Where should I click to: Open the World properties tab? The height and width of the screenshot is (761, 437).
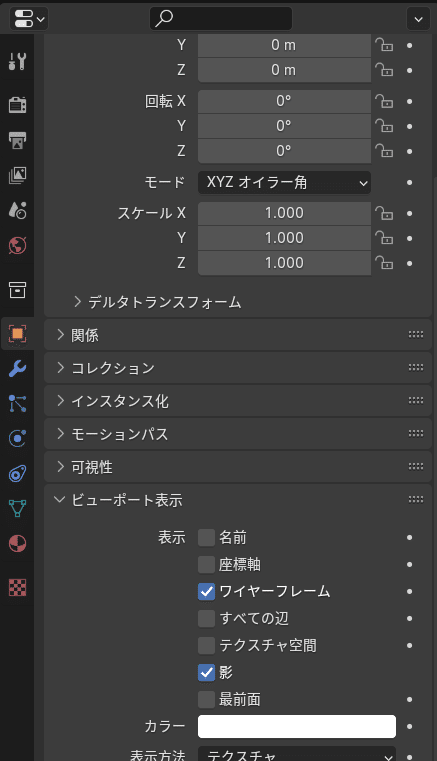click(x=17, y=246)
